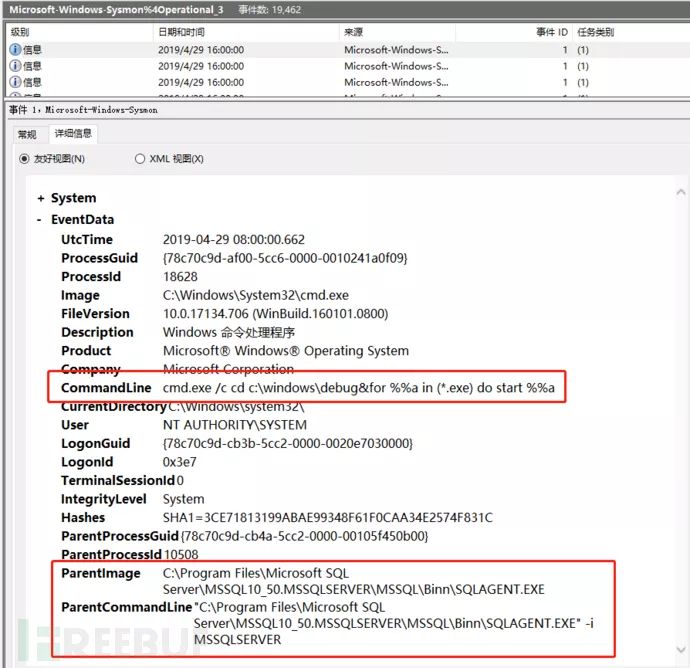Switch to the 常规 tab

pos(27,134)
